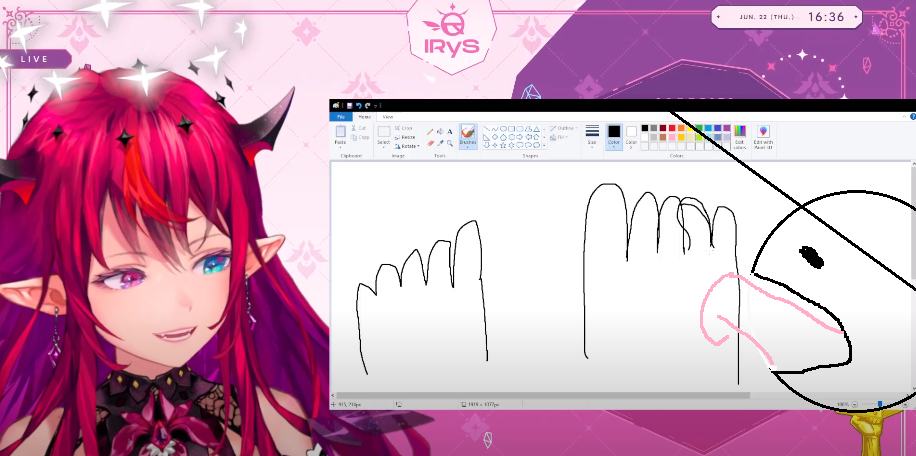The height and width of the screenshot is (456, 916).
Task: Open the Paint help question mark icon
Action: [x=912, y=117]
